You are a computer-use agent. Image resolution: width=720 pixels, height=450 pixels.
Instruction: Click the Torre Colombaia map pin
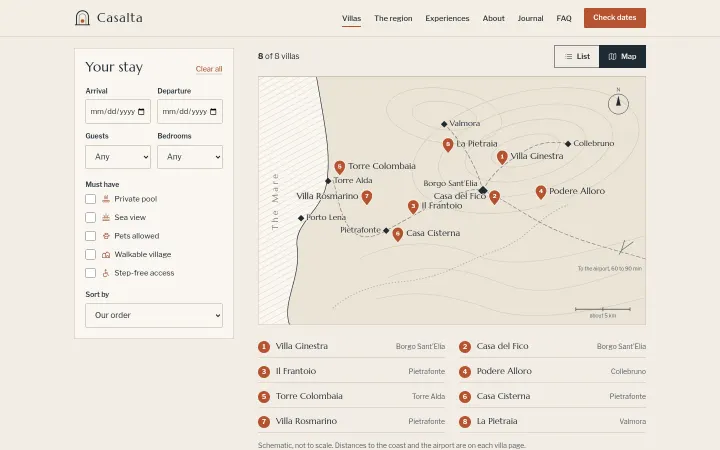pyautogui.click(x=339, y=167)
